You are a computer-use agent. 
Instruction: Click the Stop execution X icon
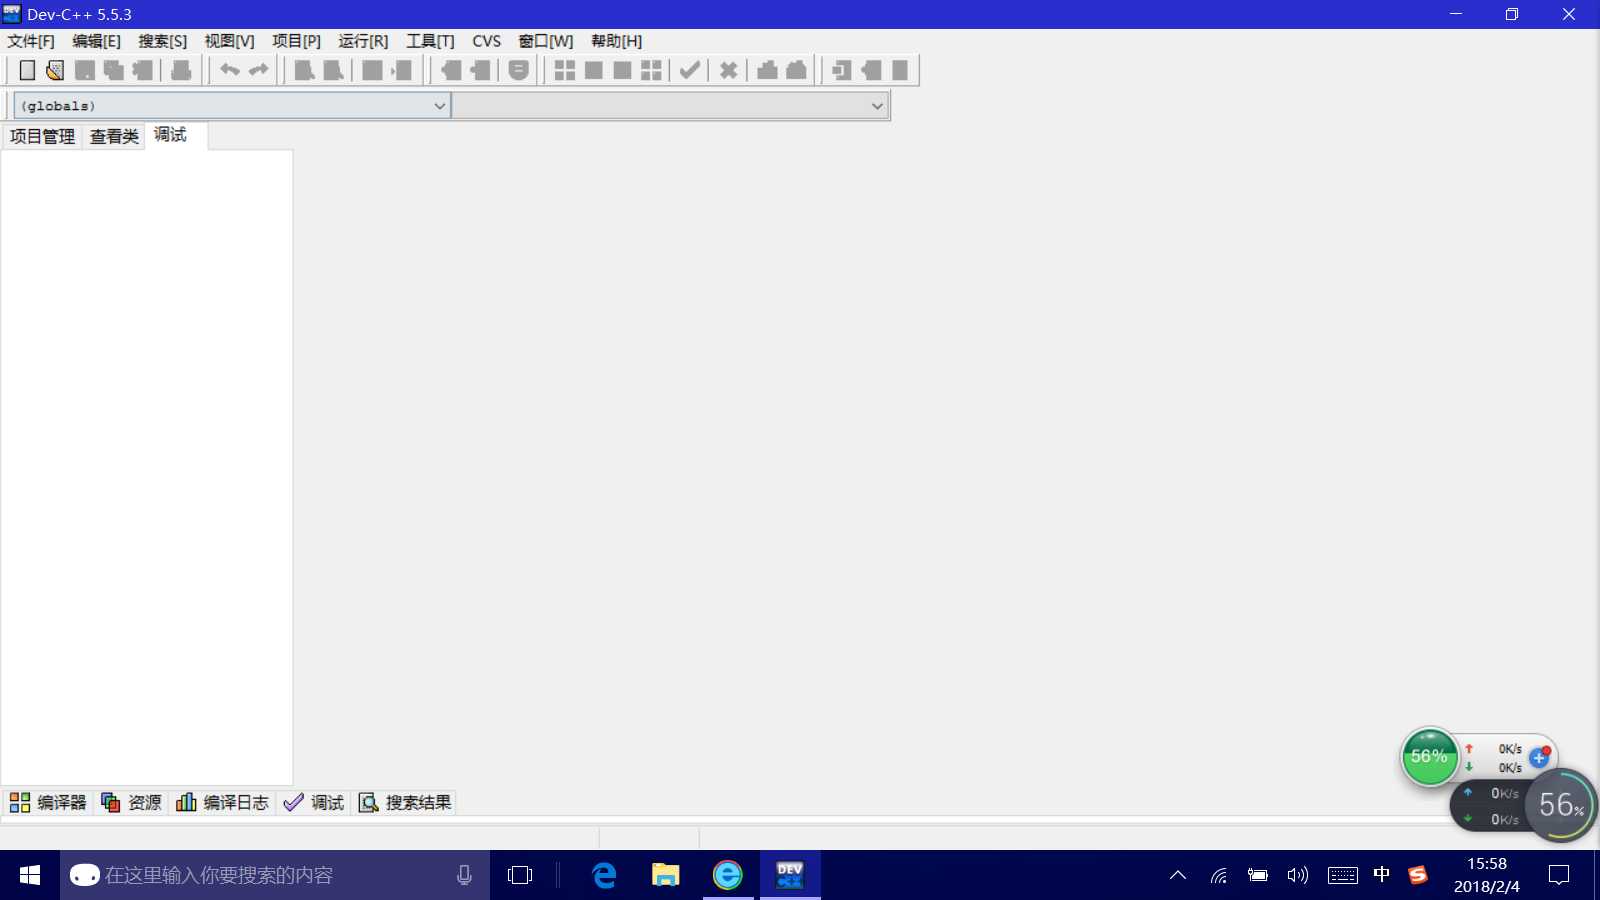[729, 70]
